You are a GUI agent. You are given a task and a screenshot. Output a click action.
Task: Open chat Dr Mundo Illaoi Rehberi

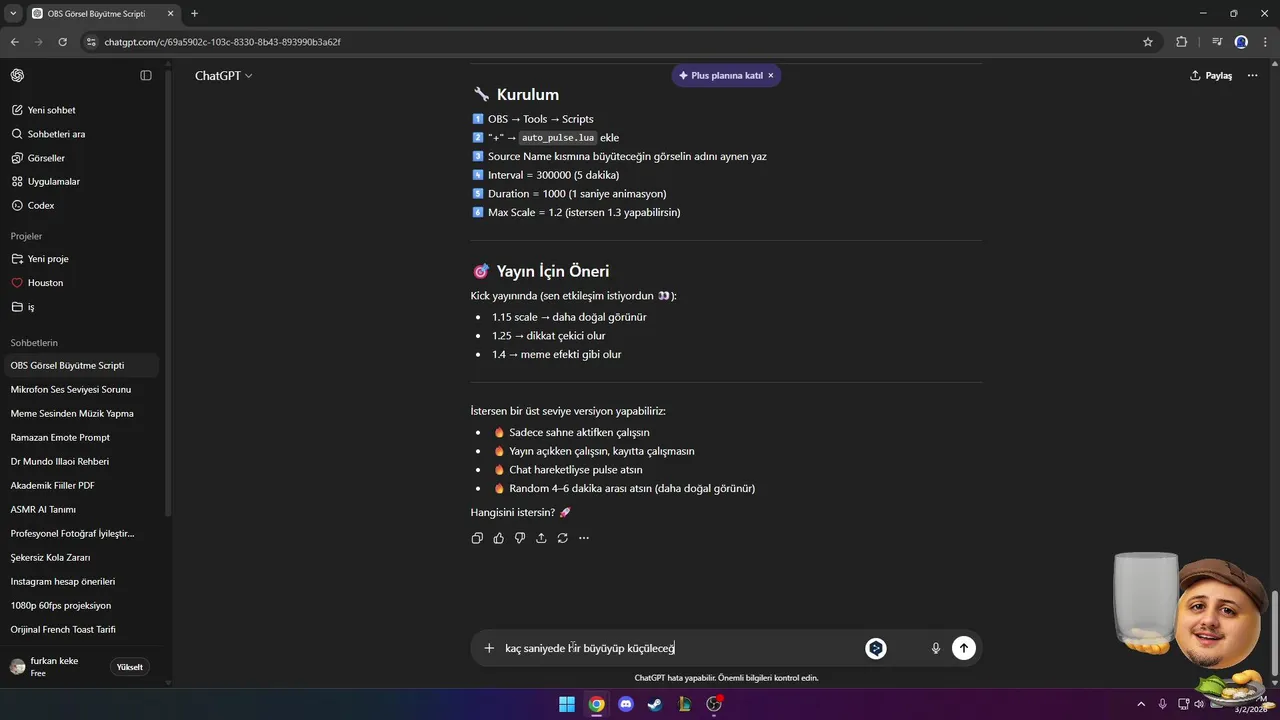click(x=80, y=462)
